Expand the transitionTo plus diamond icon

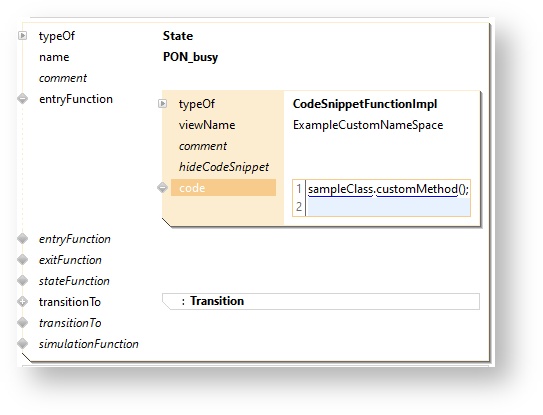23,302
